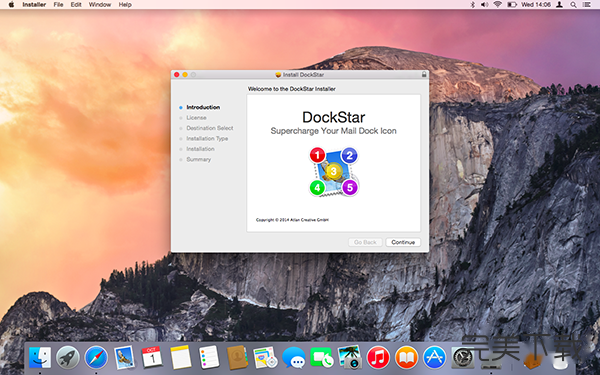The width and height of the screenshot is (600, 375).
Task: Open the Window menu
Action: click(x=99, y=5)
